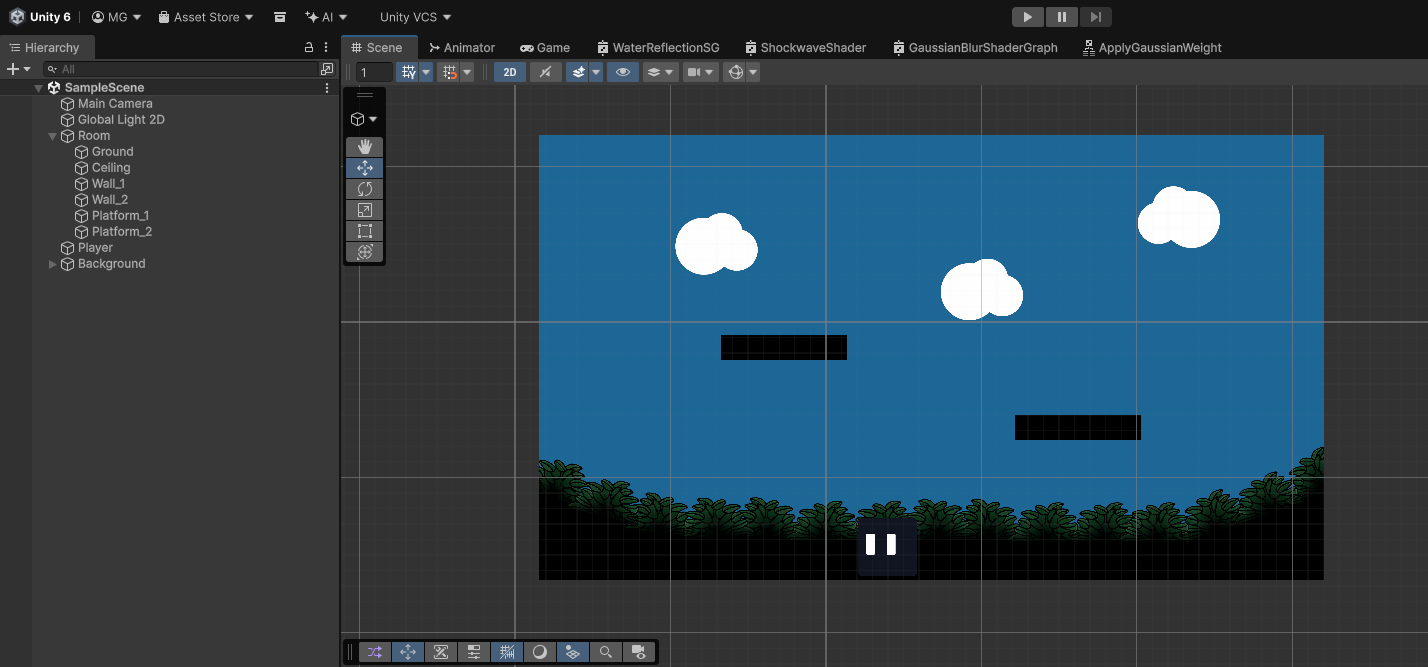Collapse the Room object in Hierarchy

pyautogui.click(x=53, y=136)
